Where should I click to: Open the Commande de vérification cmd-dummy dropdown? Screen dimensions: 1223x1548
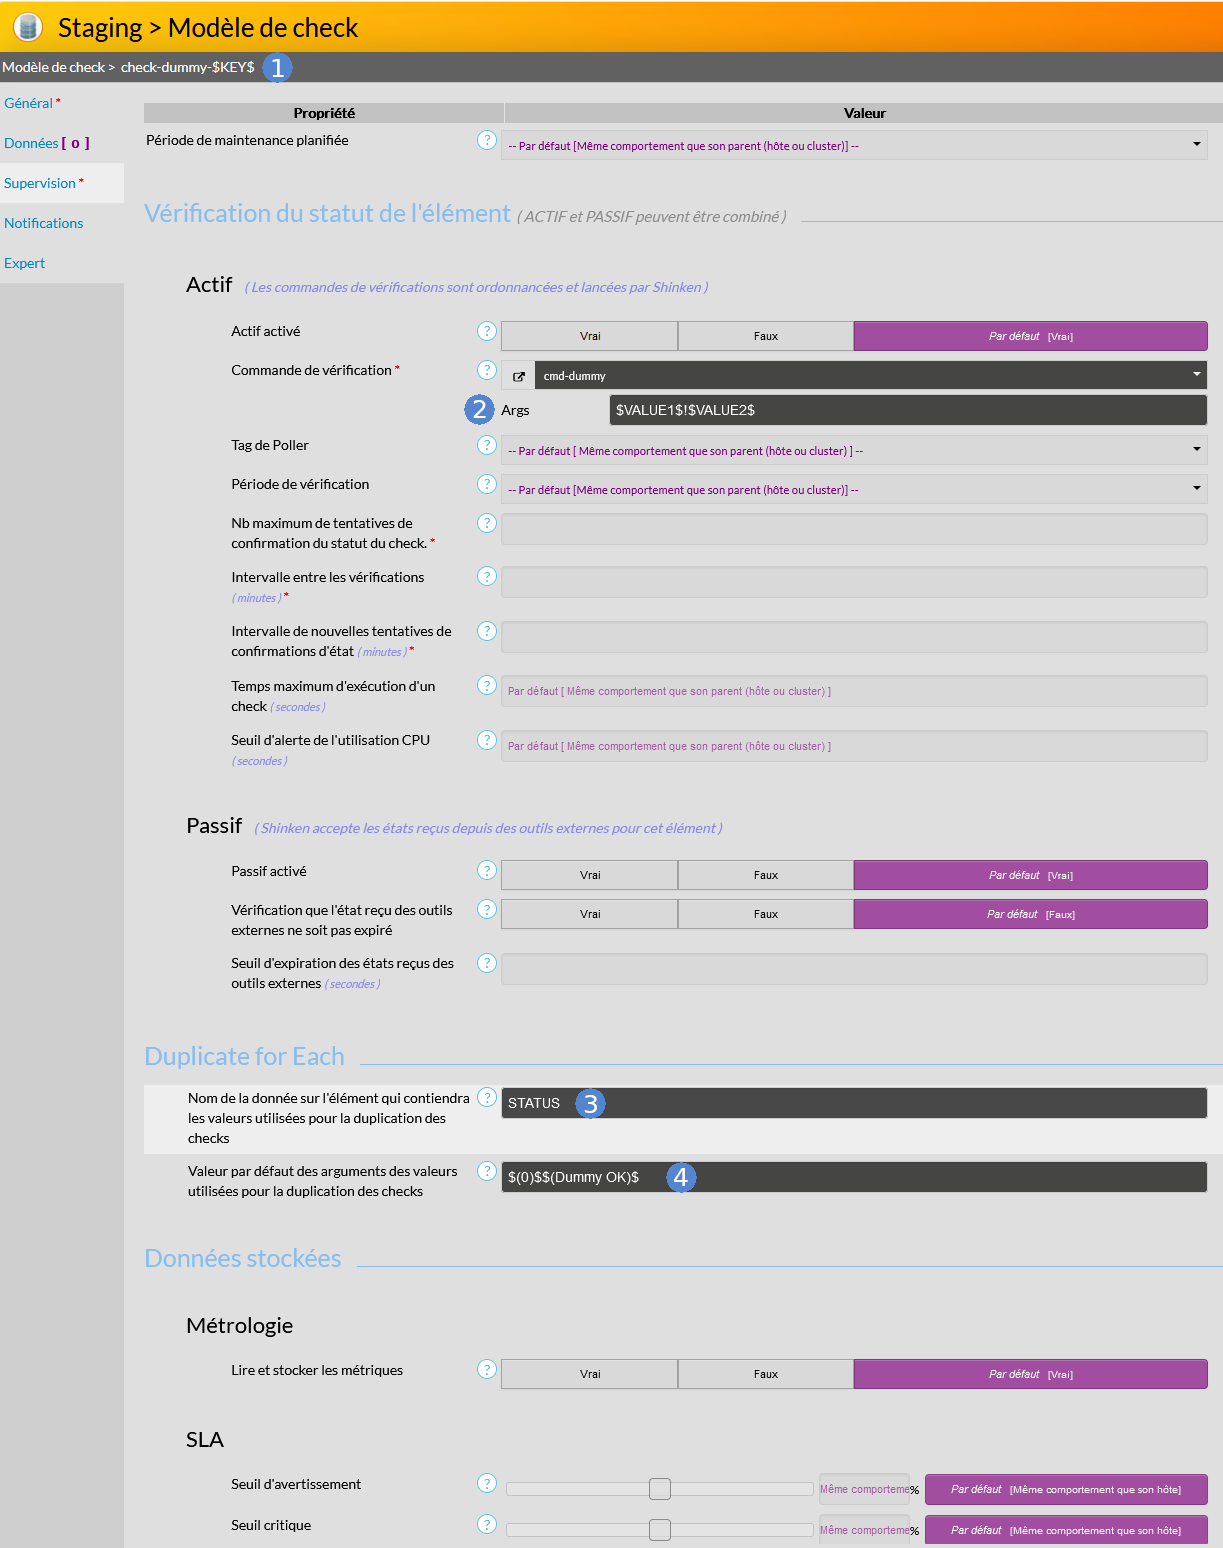[870, 375]
